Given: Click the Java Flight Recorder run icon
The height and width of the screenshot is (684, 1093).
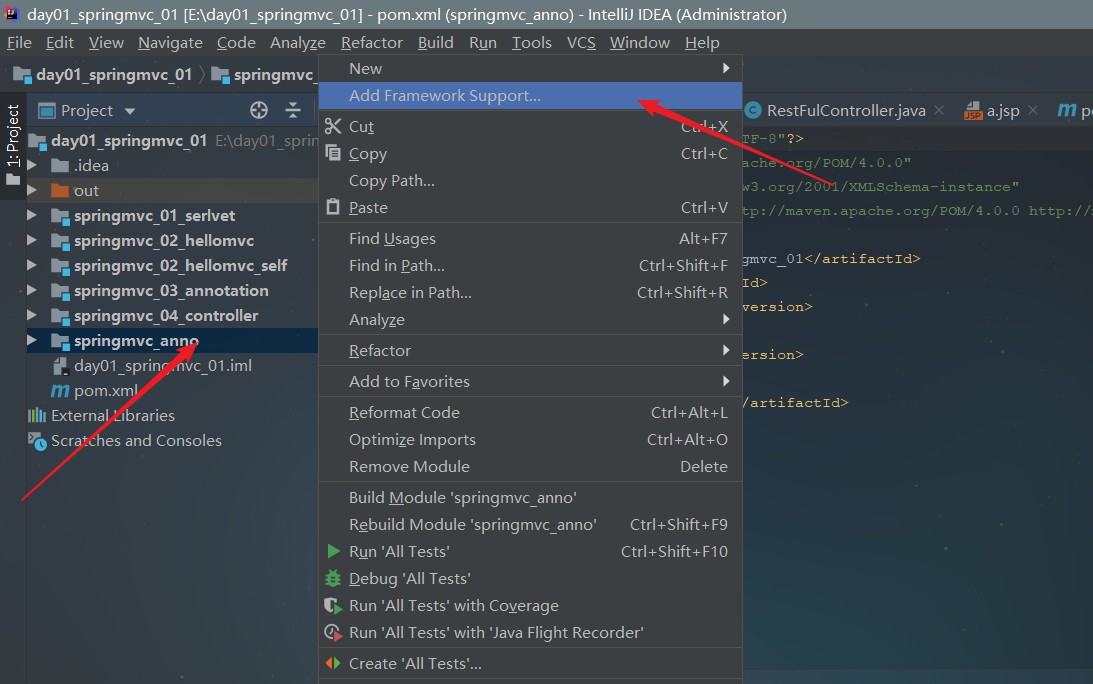Looking at the screenshot, I should (333, 633).
